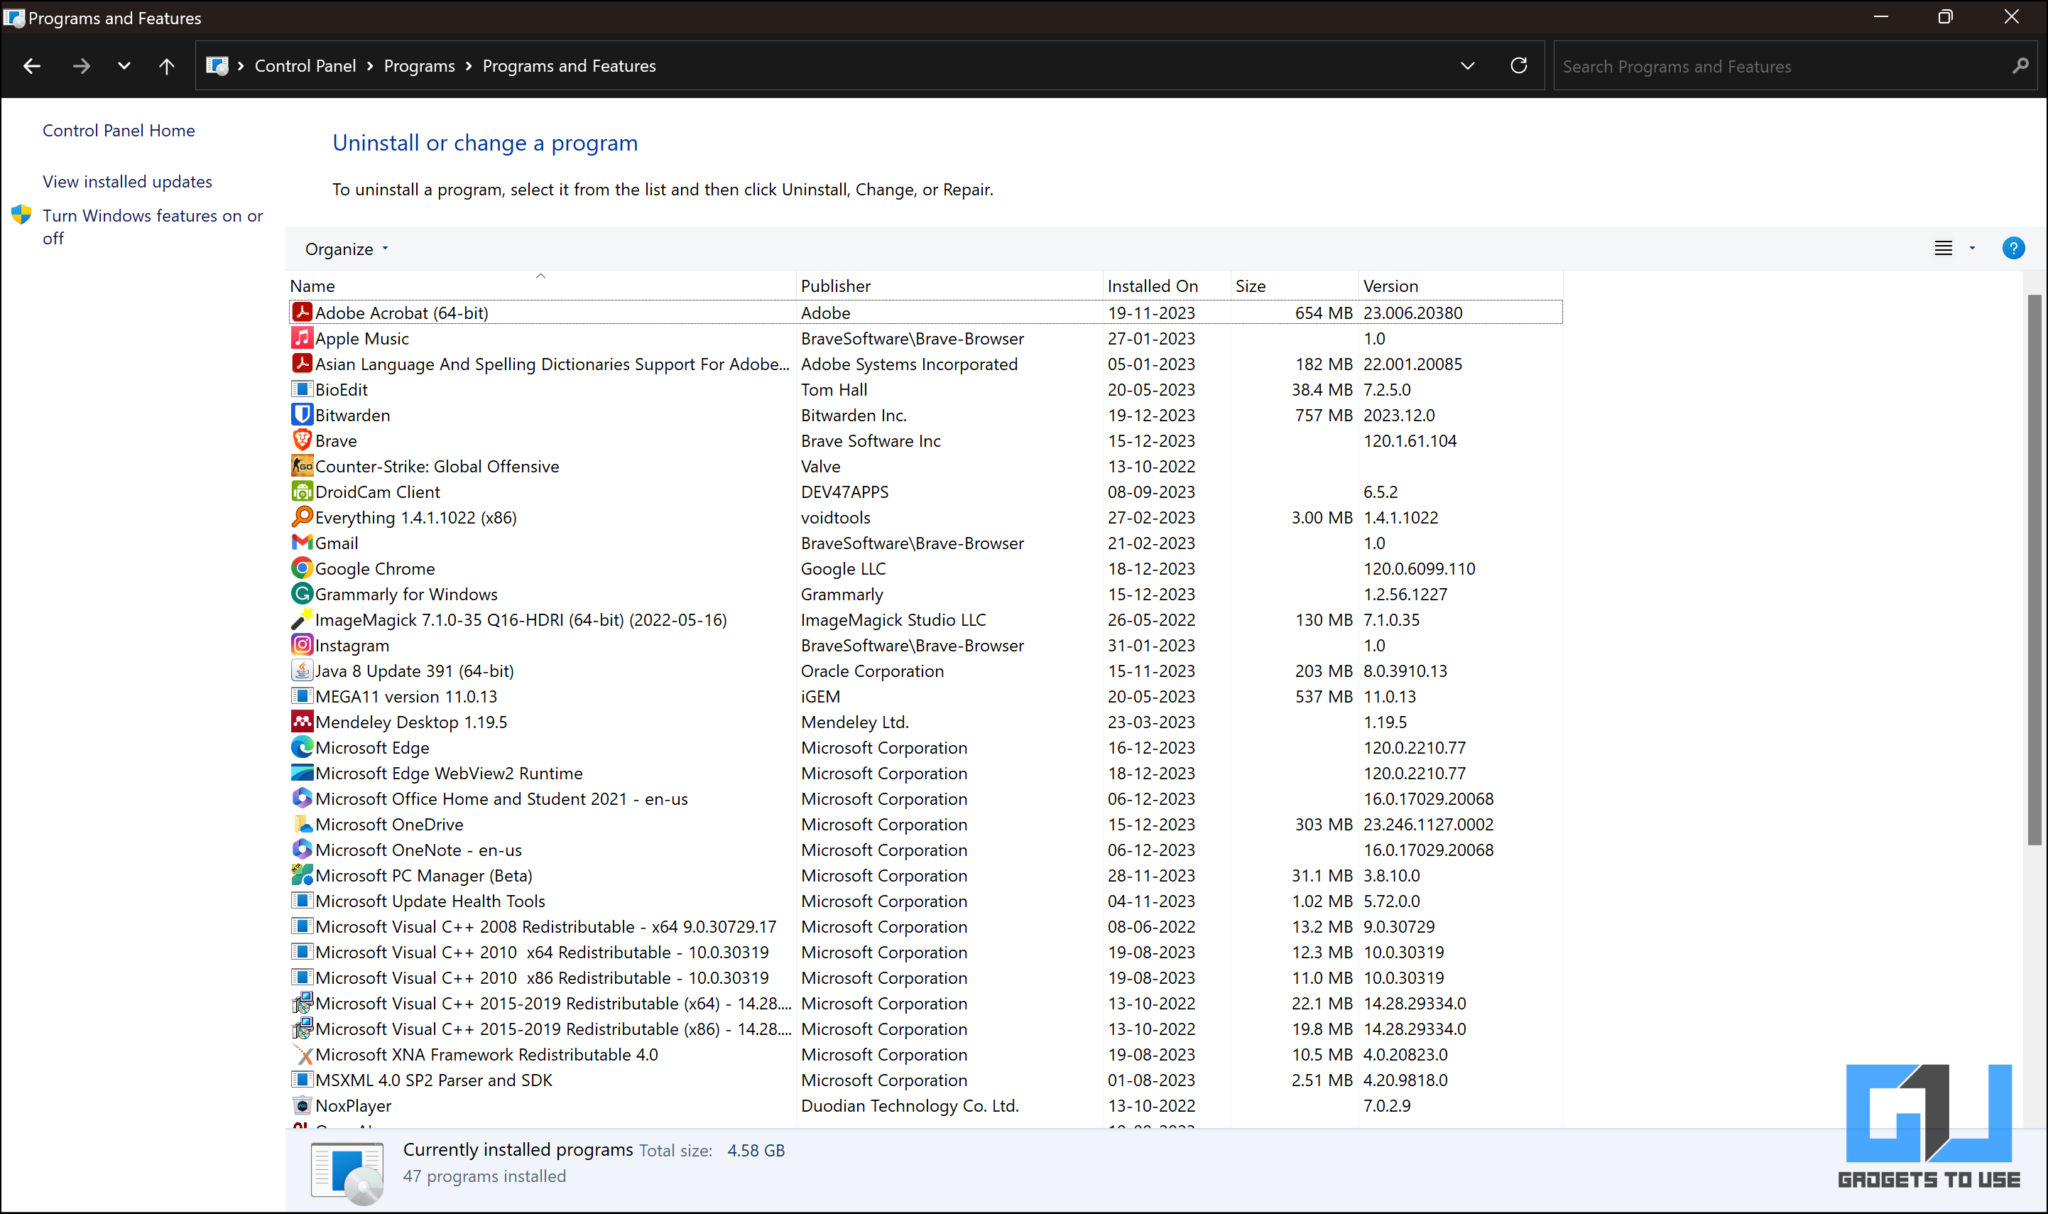The width and height of the screenshot is (2048, 1214).
Task: Navigate back using the back arrow
Action: click(31, 65)
